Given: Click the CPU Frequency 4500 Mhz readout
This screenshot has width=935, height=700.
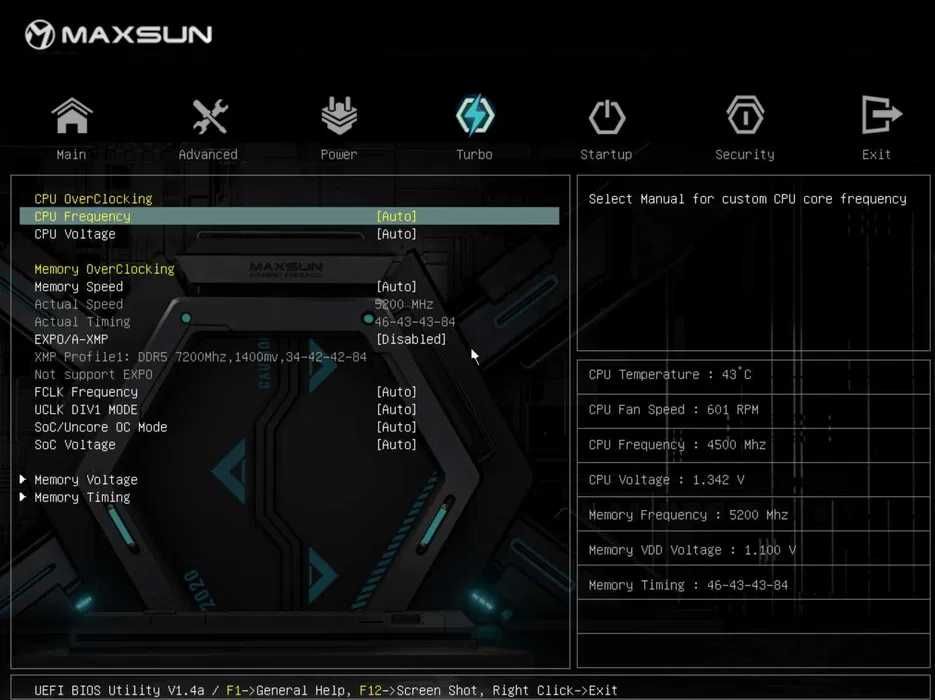Looking at the screenshot, I should [x=677, y=445].
